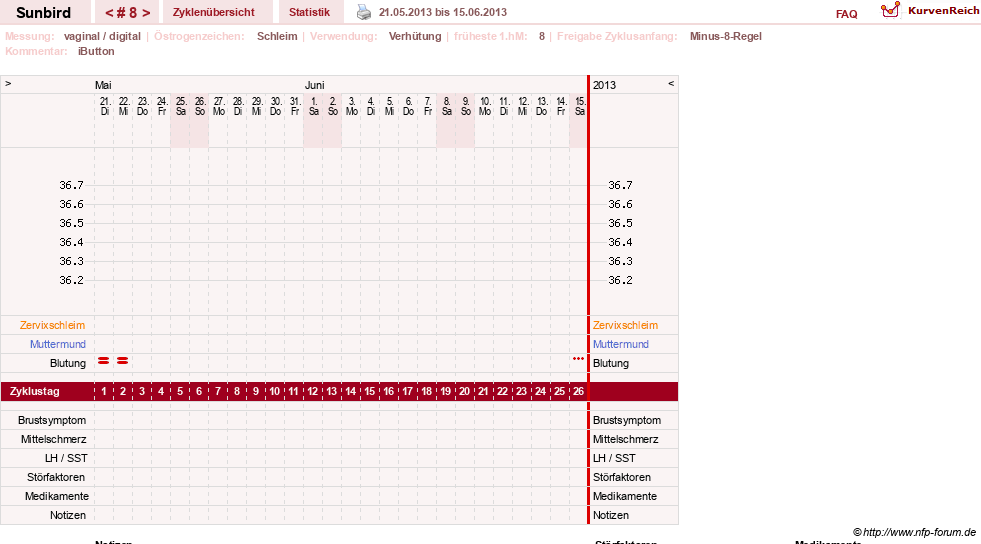Click the left Muttermund label

58,344
